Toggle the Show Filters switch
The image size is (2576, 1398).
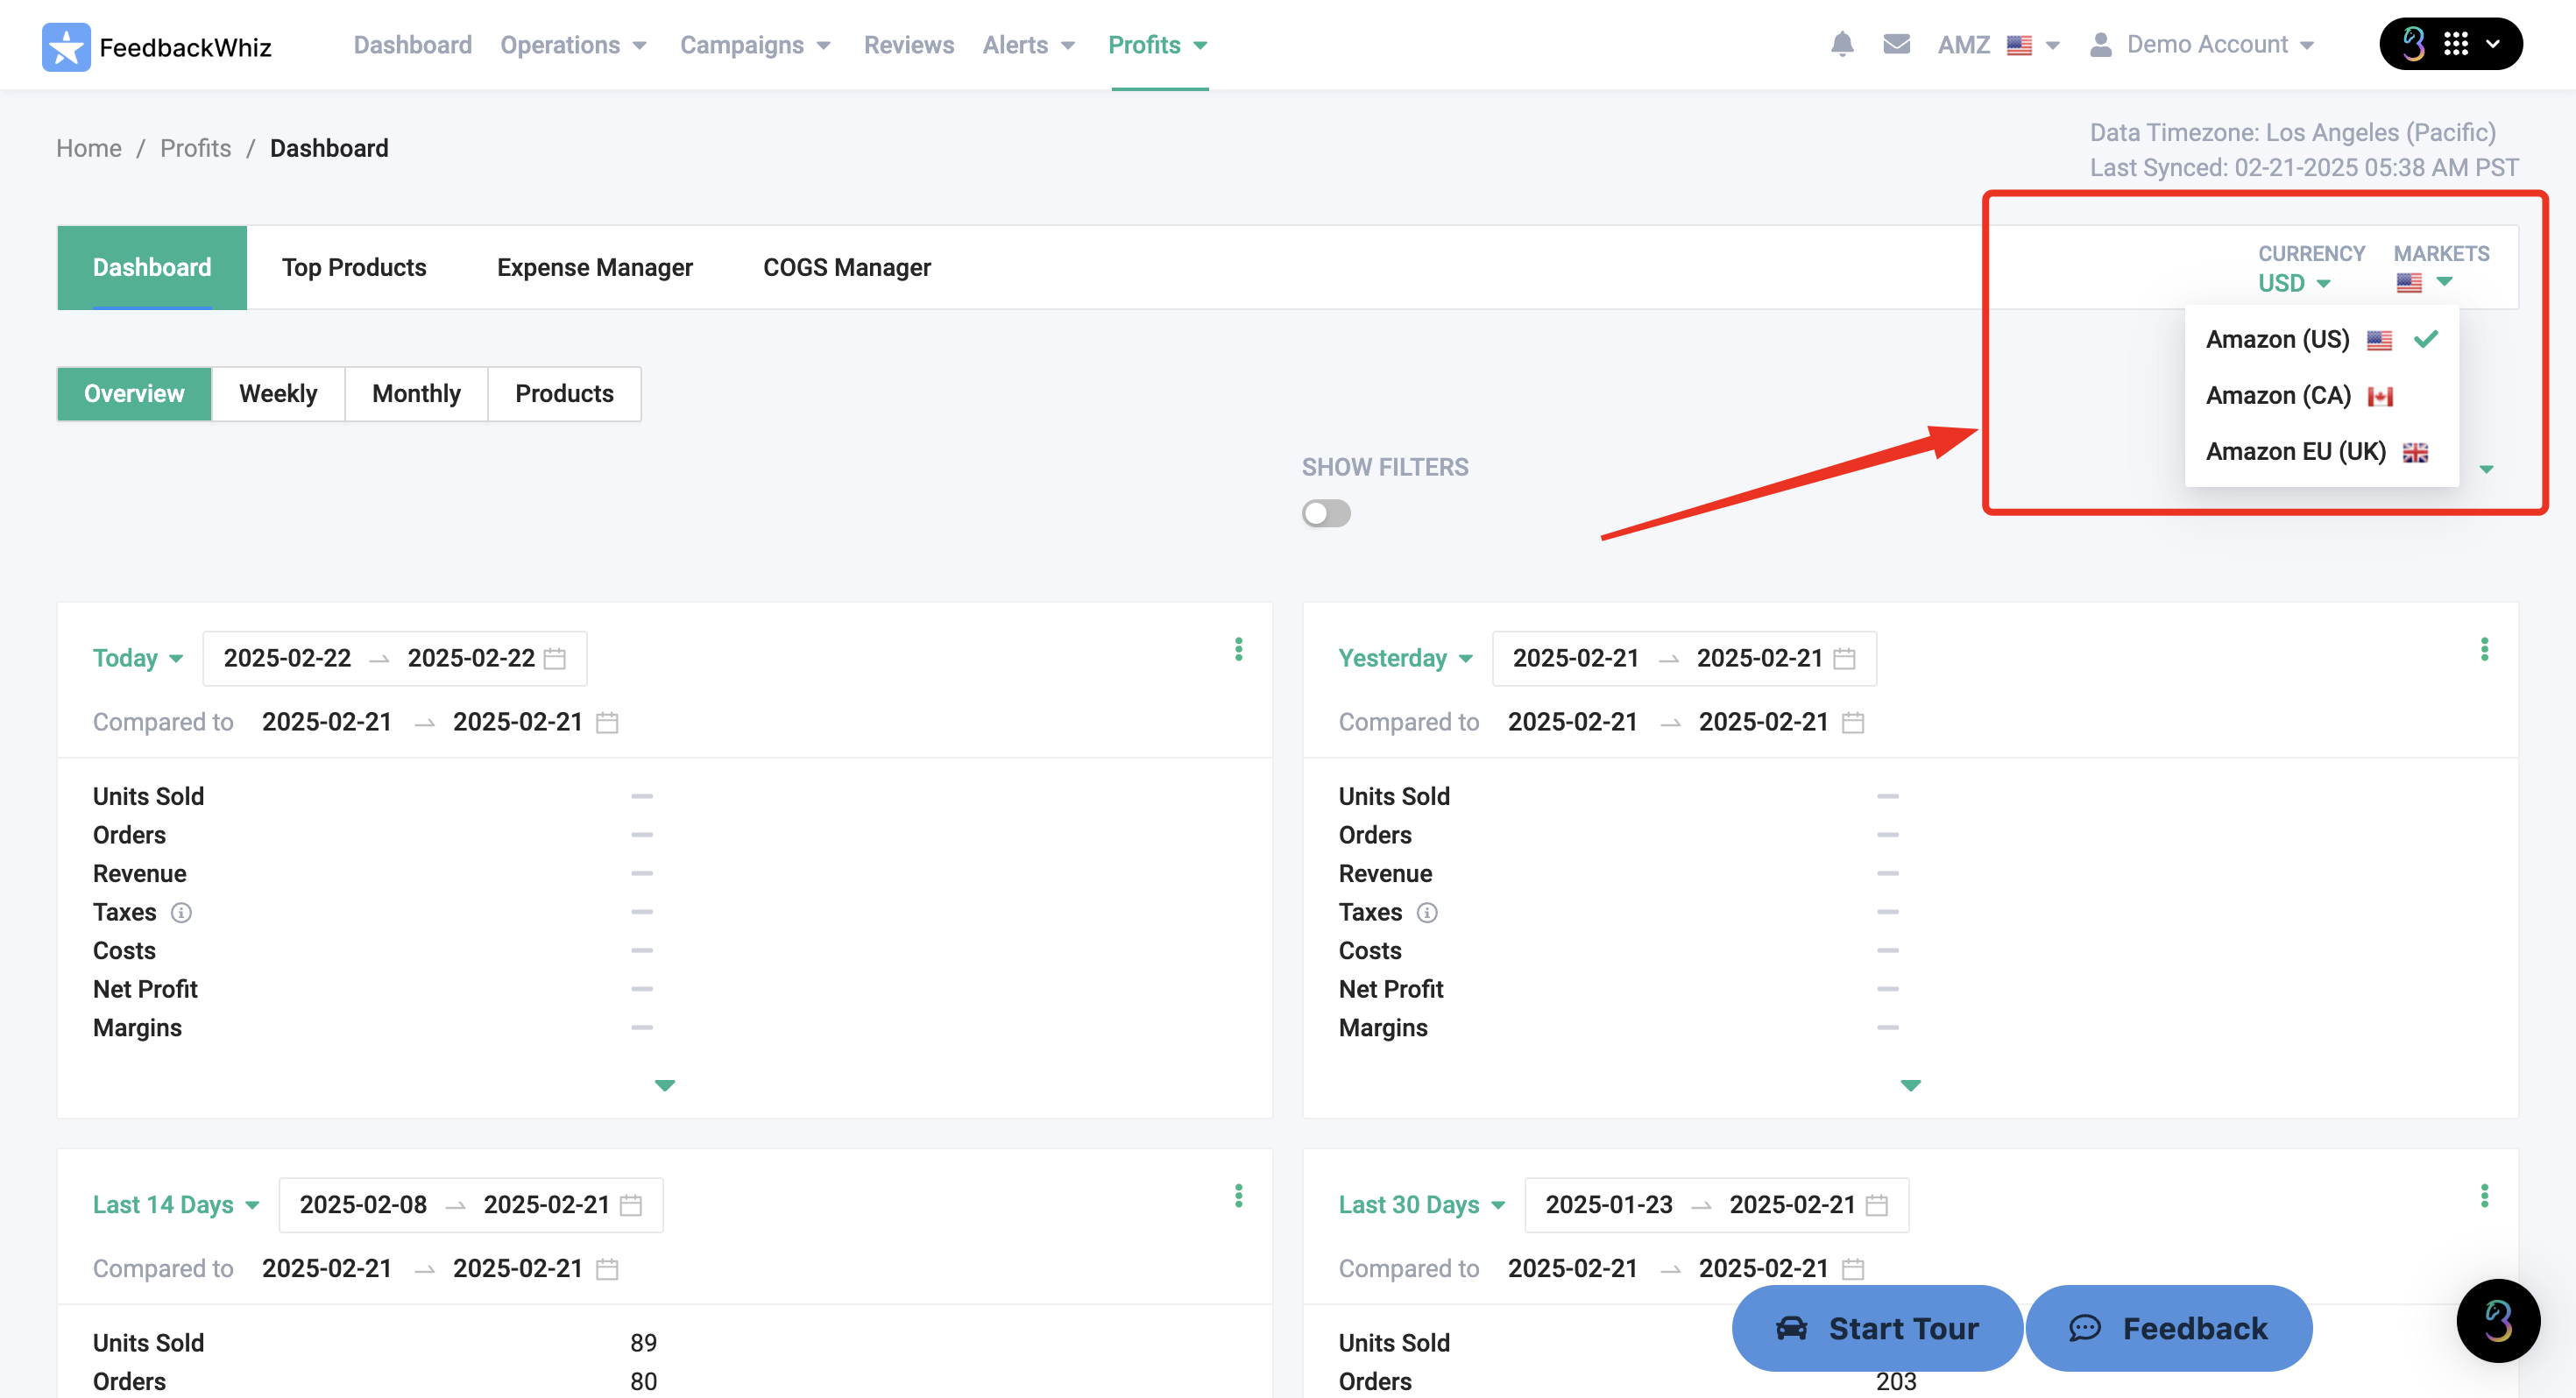point(1326,513)
